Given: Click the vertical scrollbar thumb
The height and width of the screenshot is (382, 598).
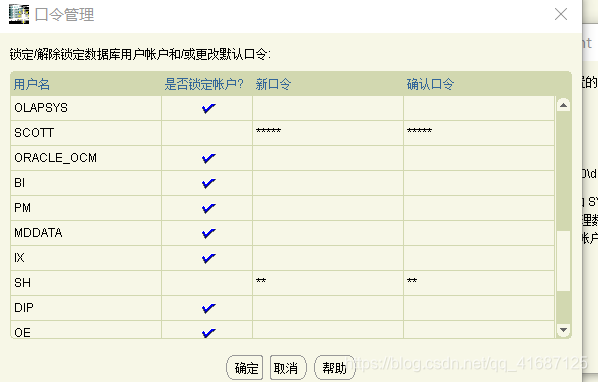Looking at the screenshot, I should coord(563,261).
